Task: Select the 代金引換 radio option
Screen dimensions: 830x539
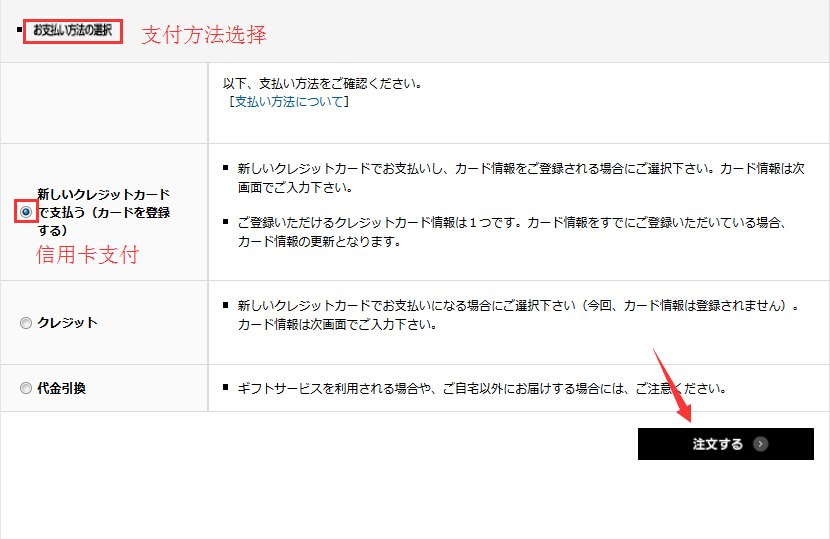Action: (26, 388)
